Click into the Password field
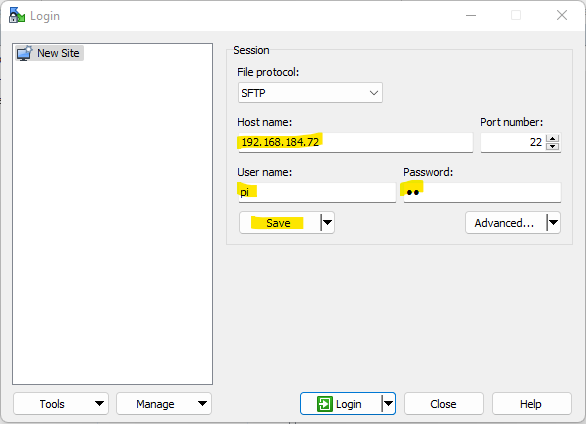This screenshot has height=424, width=586. [x=482, y=192]
